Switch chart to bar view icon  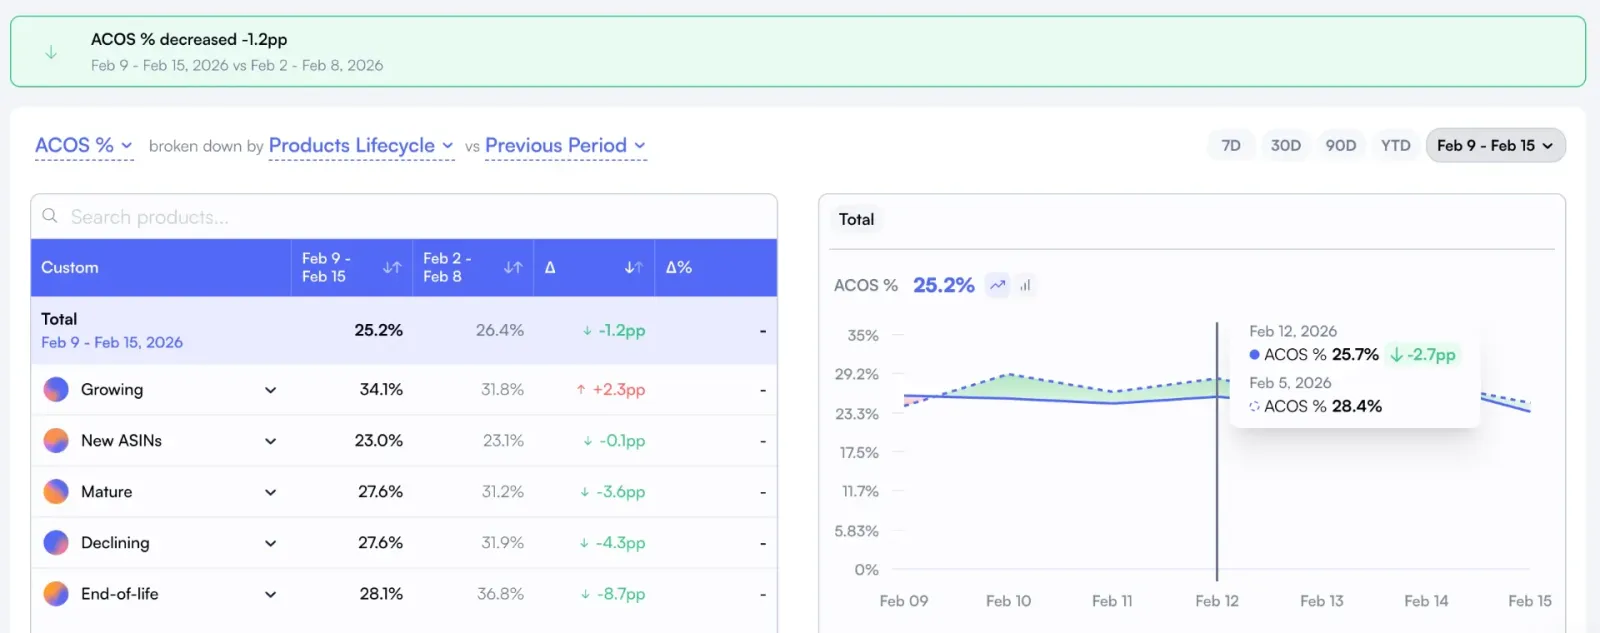click(x=1025, y=285)
